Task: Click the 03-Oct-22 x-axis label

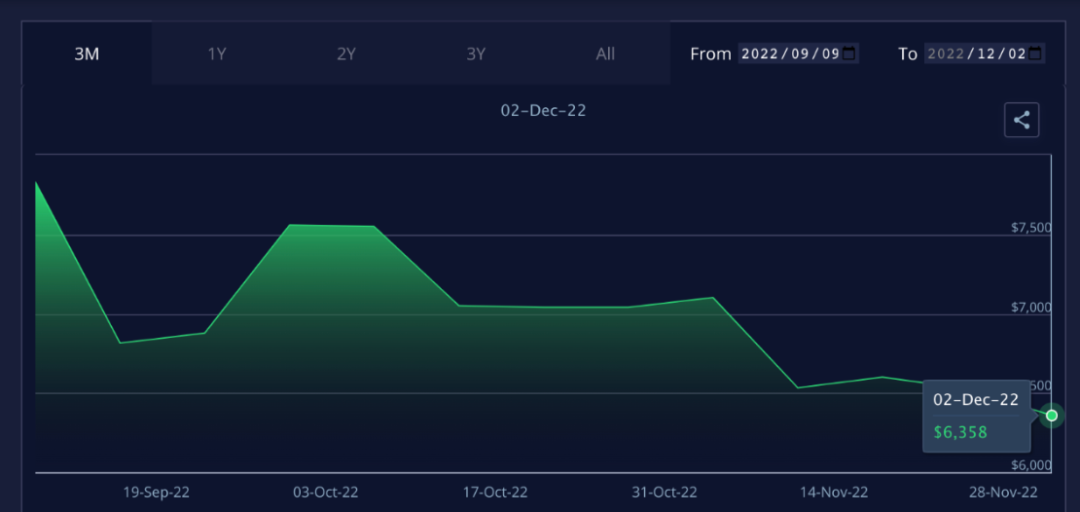Action: tap(325, 492)
